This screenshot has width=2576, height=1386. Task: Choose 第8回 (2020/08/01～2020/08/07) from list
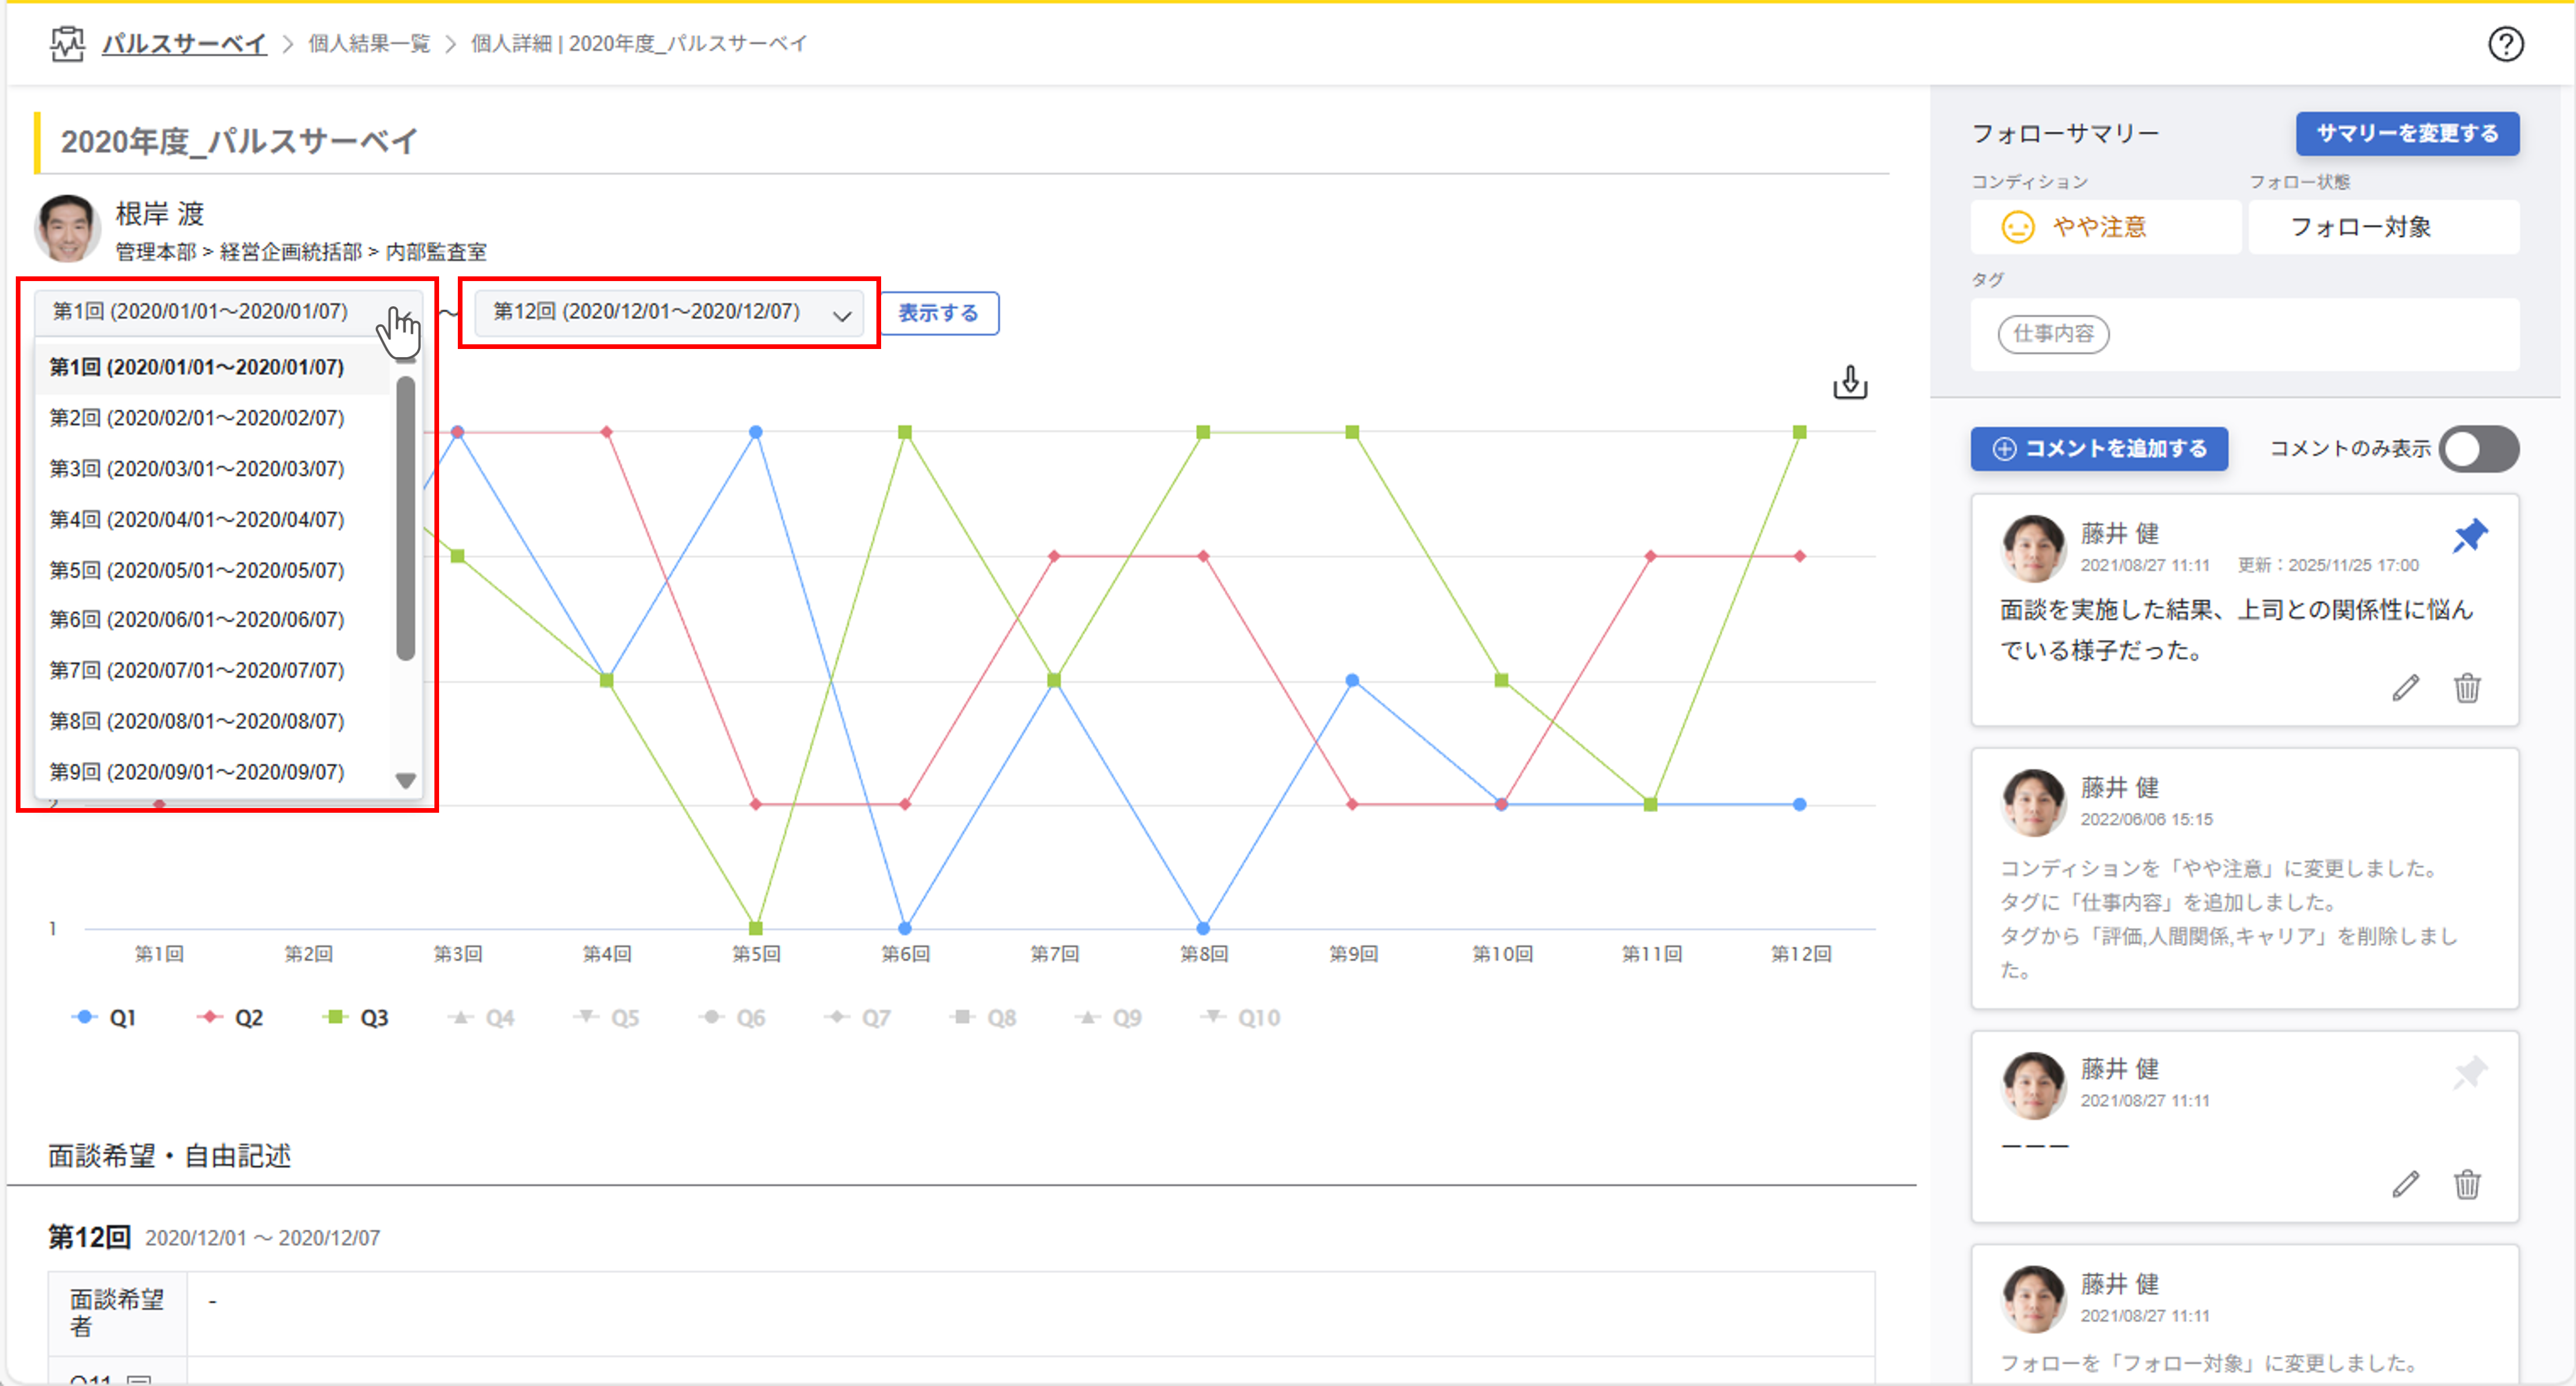point(197,721)
